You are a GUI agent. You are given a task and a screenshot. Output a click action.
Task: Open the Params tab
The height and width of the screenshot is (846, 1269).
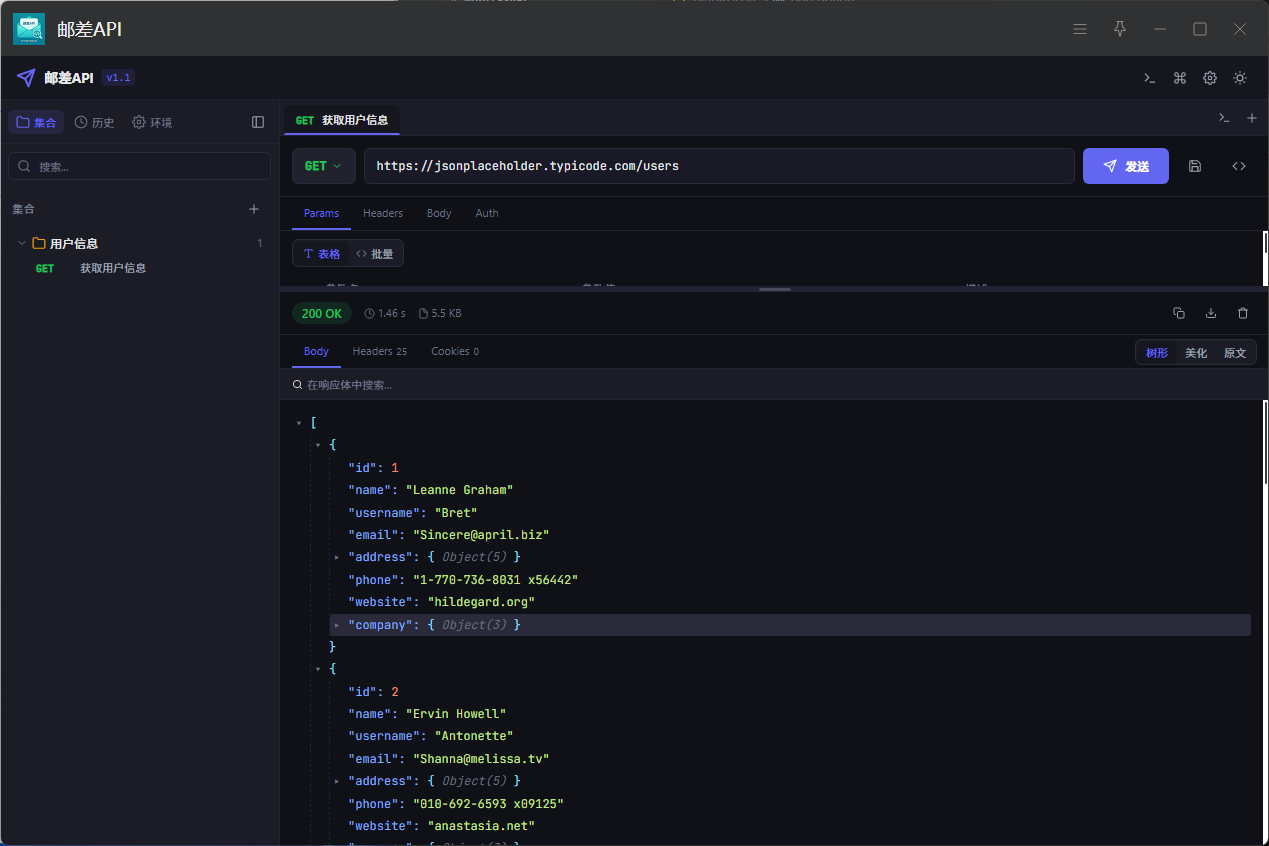[321, 213]
